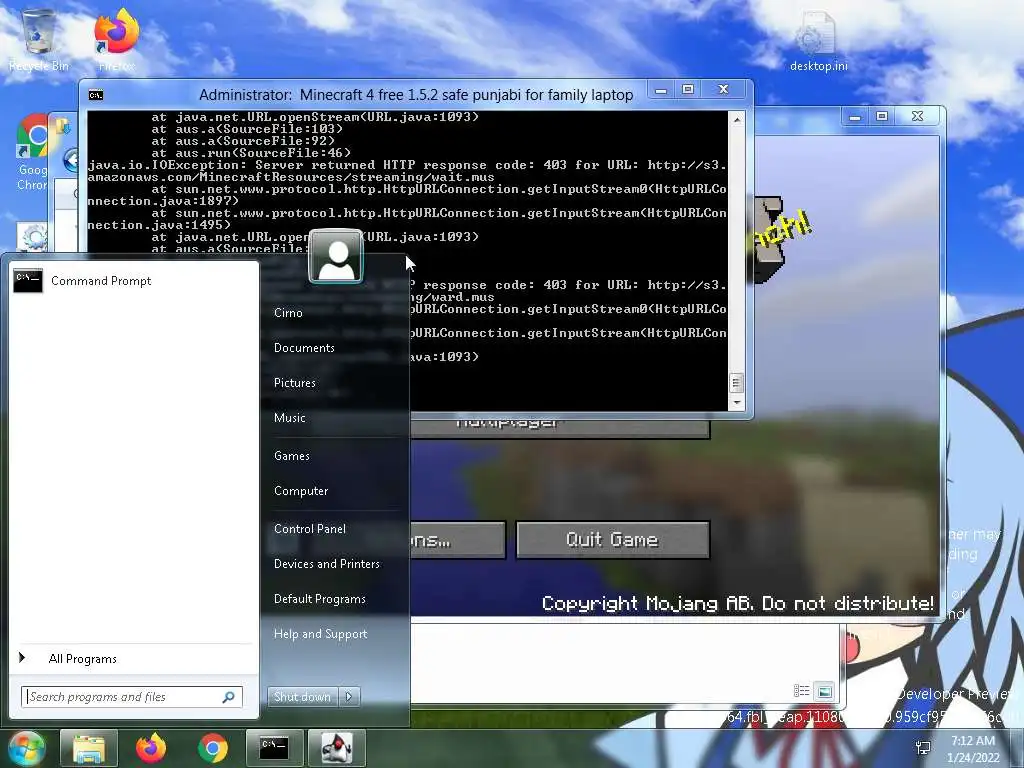
Task: Click the console scrollbar down arrow
Action: tap(737, 402)
